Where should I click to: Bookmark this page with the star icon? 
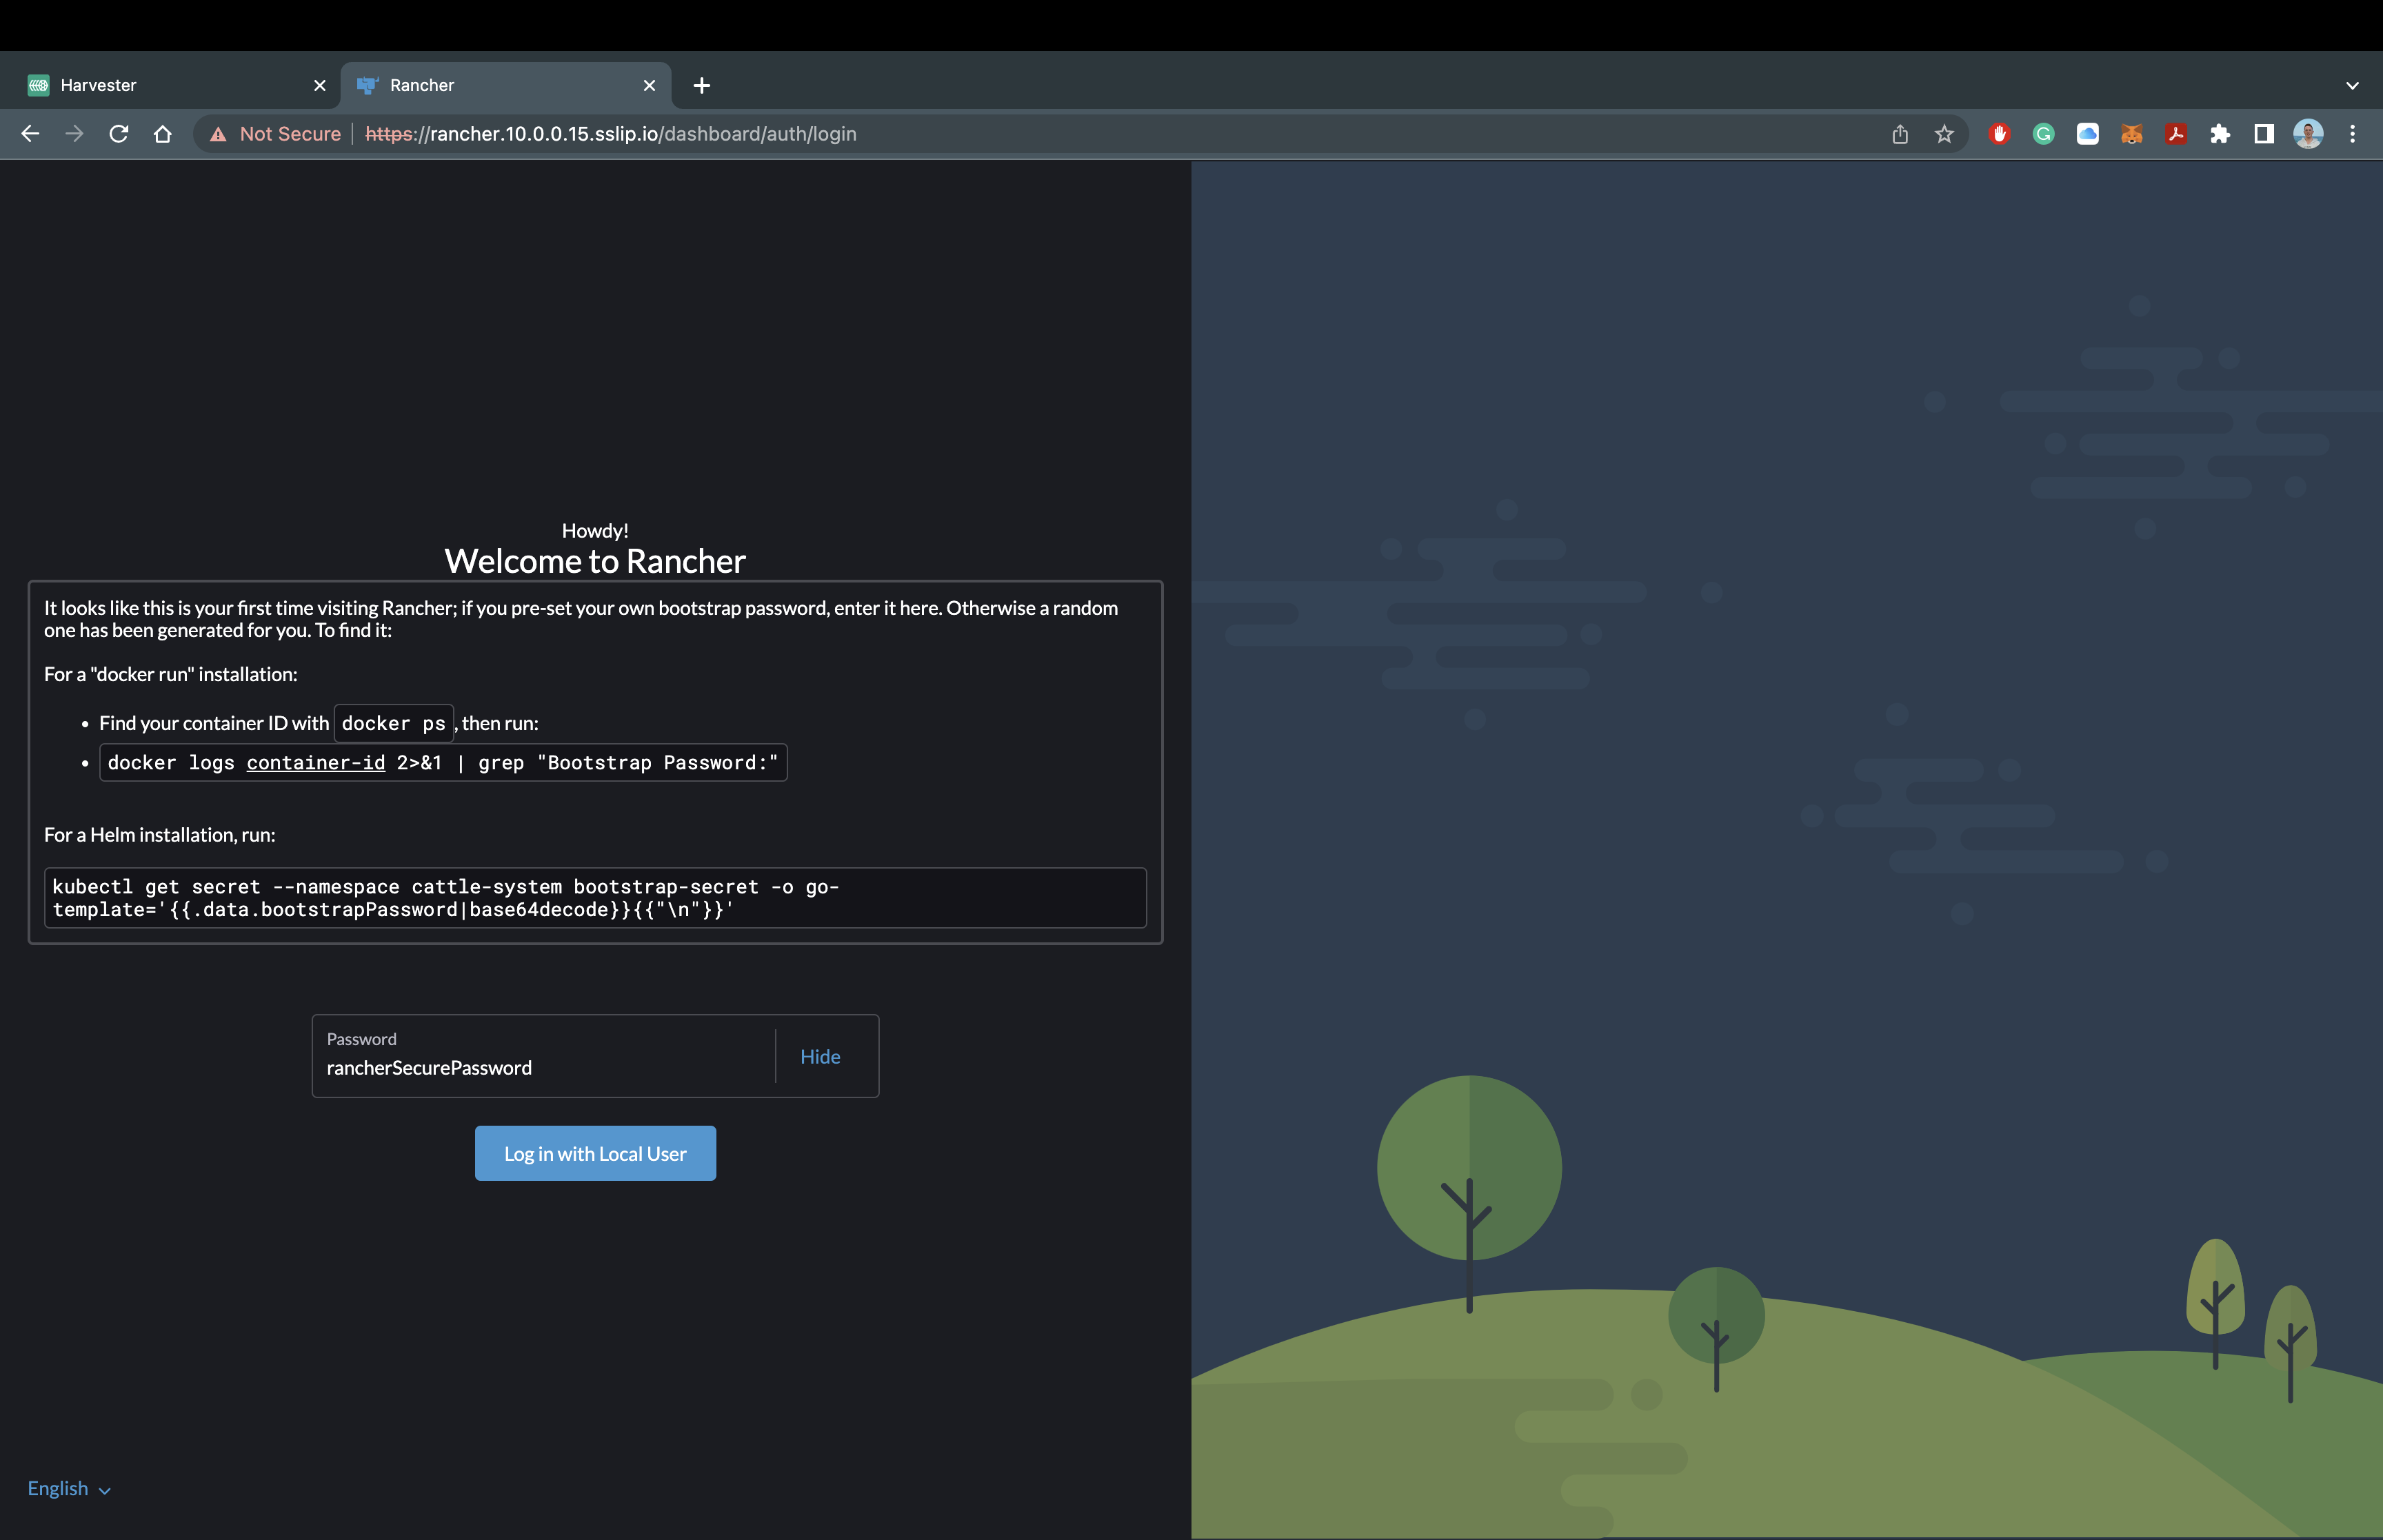1943,133
